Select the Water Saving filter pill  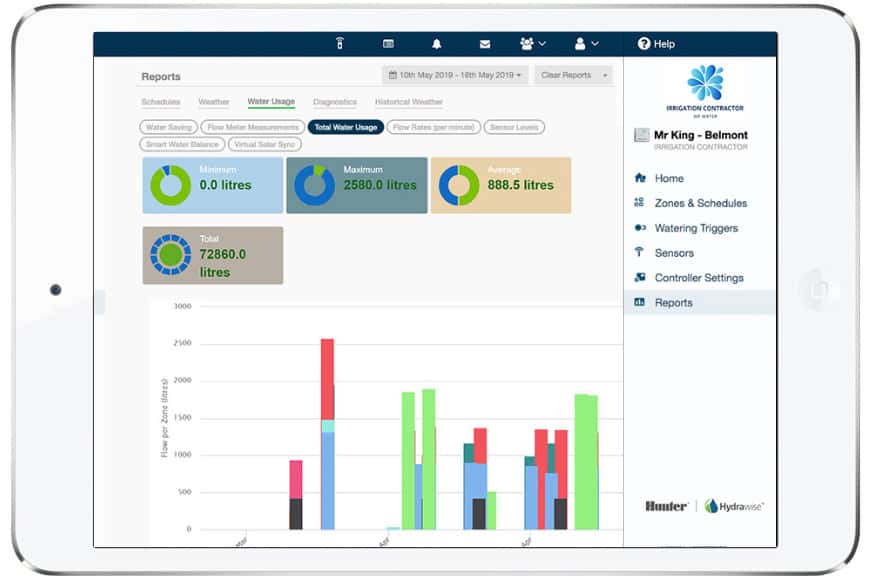[168, 127]
